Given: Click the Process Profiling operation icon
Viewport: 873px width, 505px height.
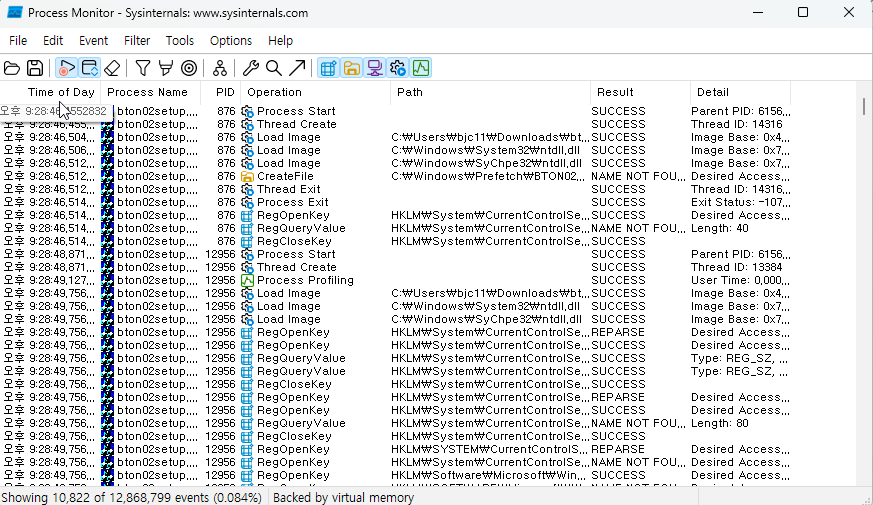Looking at the screenshot, I should pos(247,281).
